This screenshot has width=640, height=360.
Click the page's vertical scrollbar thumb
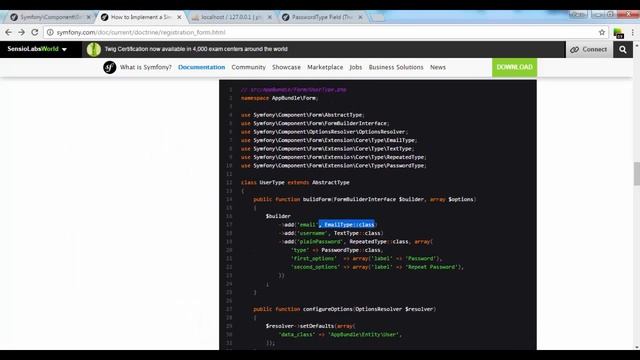point(636,173)
